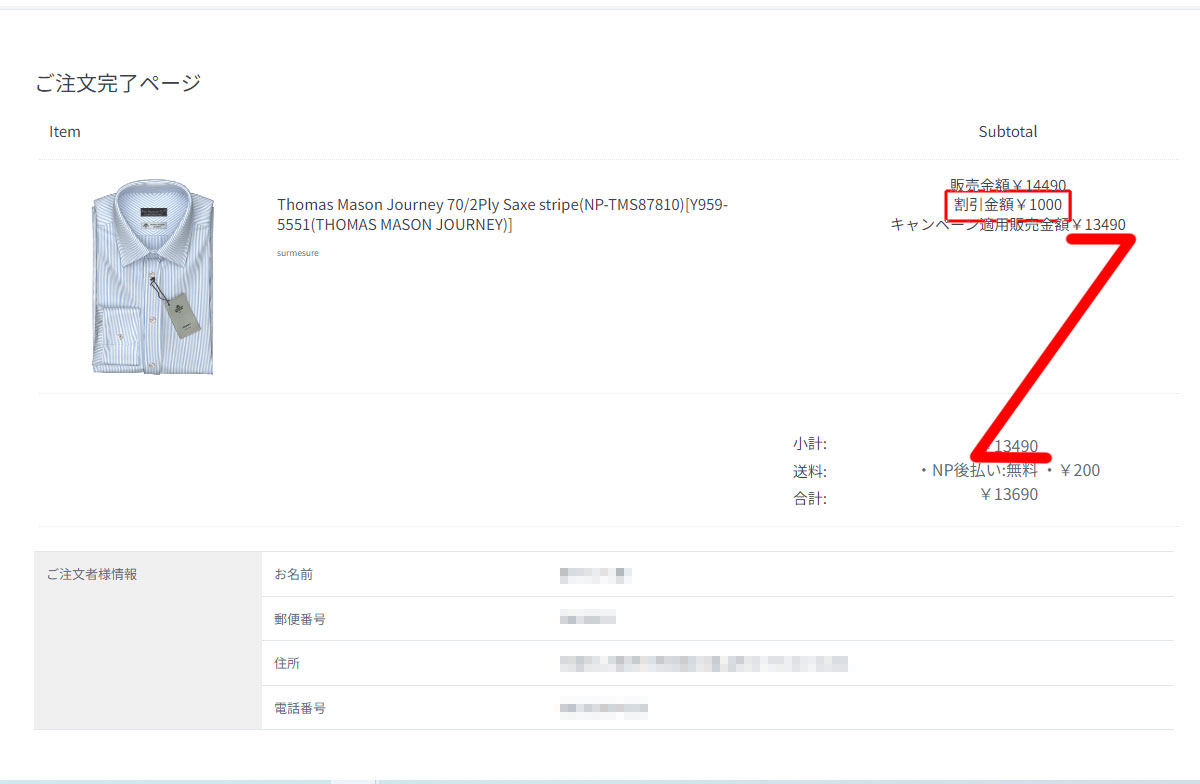The image size is (1200, 784).
Task: Click the お名前 row label
Action: [x=293, y=574]
